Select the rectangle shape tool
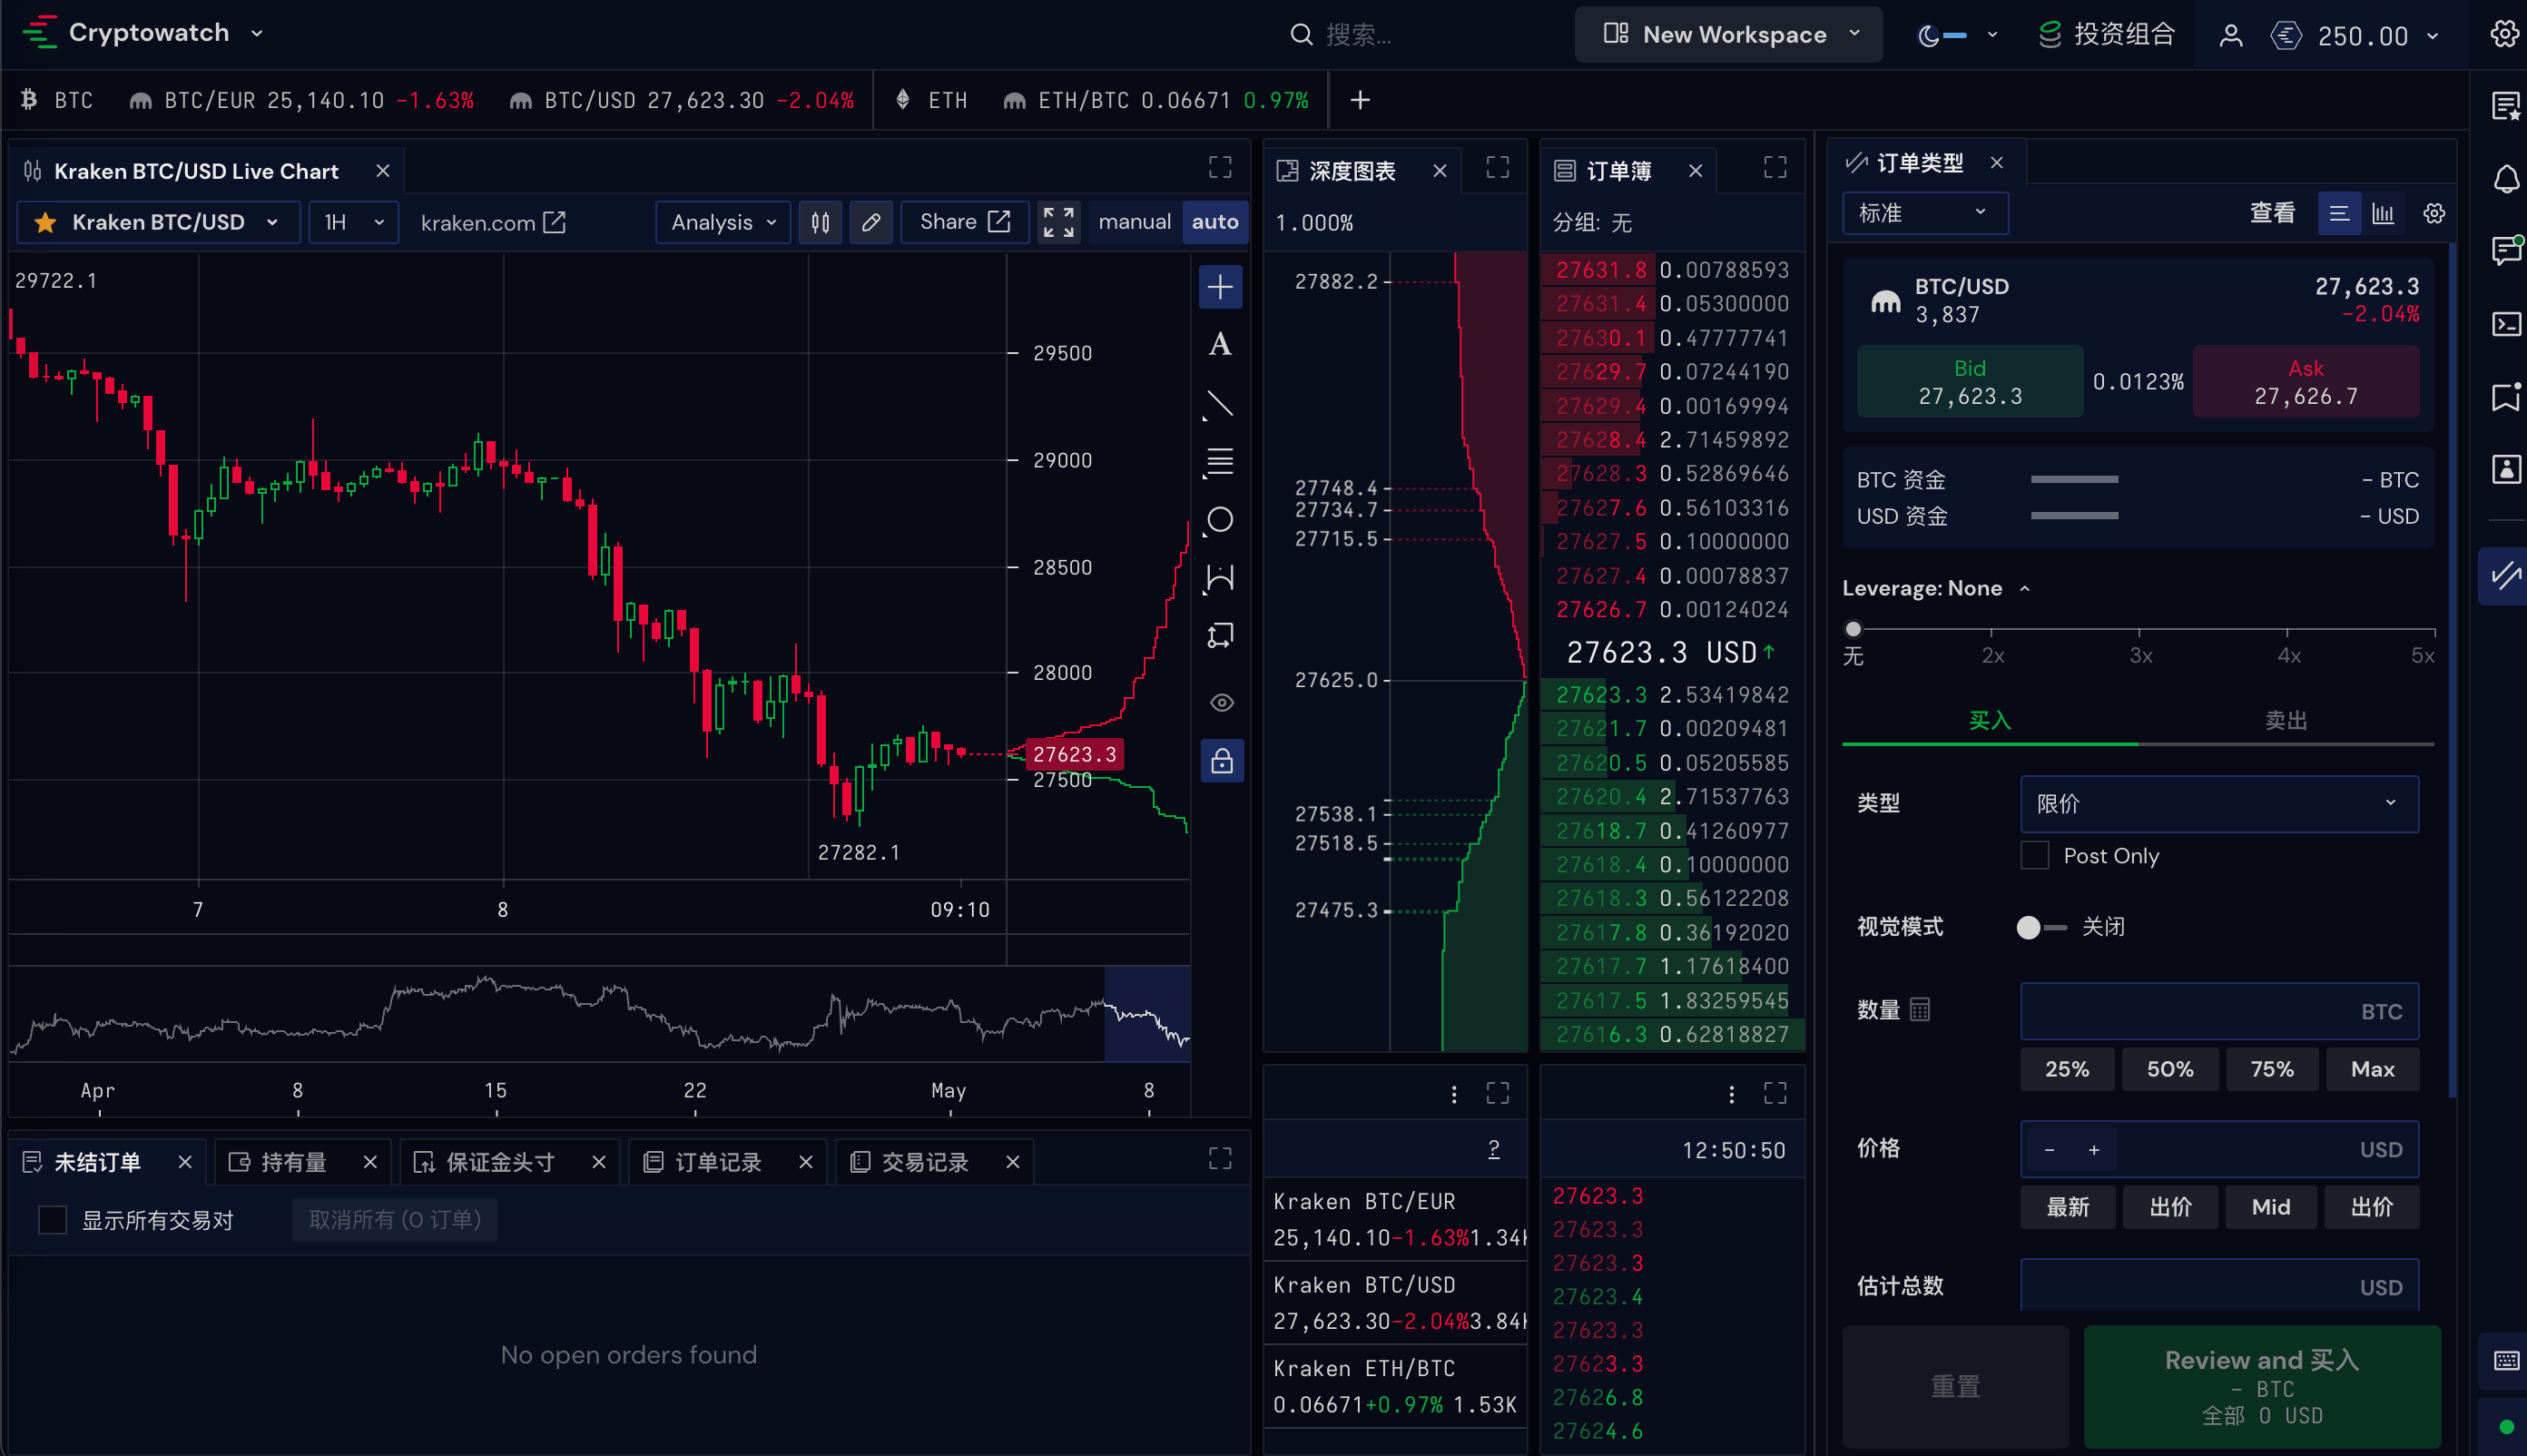The width and height of the screenshot is (2527, 1456). click(1220, 636)
